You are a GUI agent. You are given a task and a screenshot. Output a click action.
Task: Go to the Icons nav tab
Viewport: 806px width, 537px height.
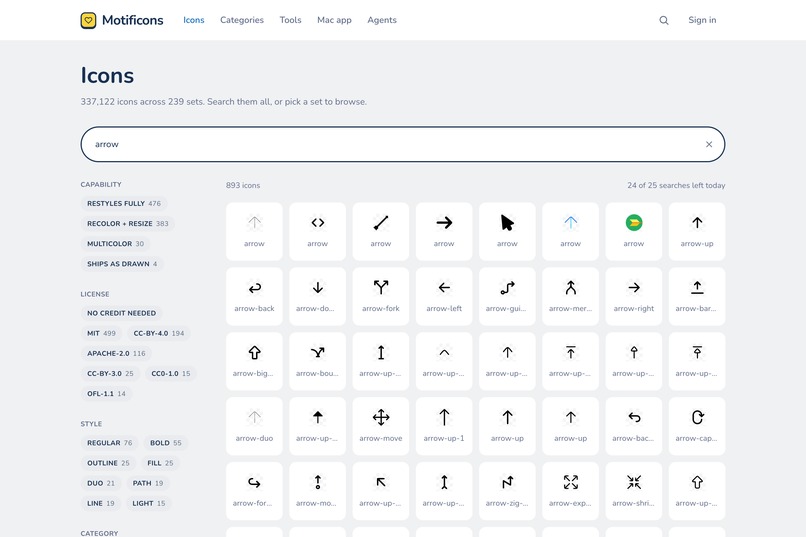[194, 20]
